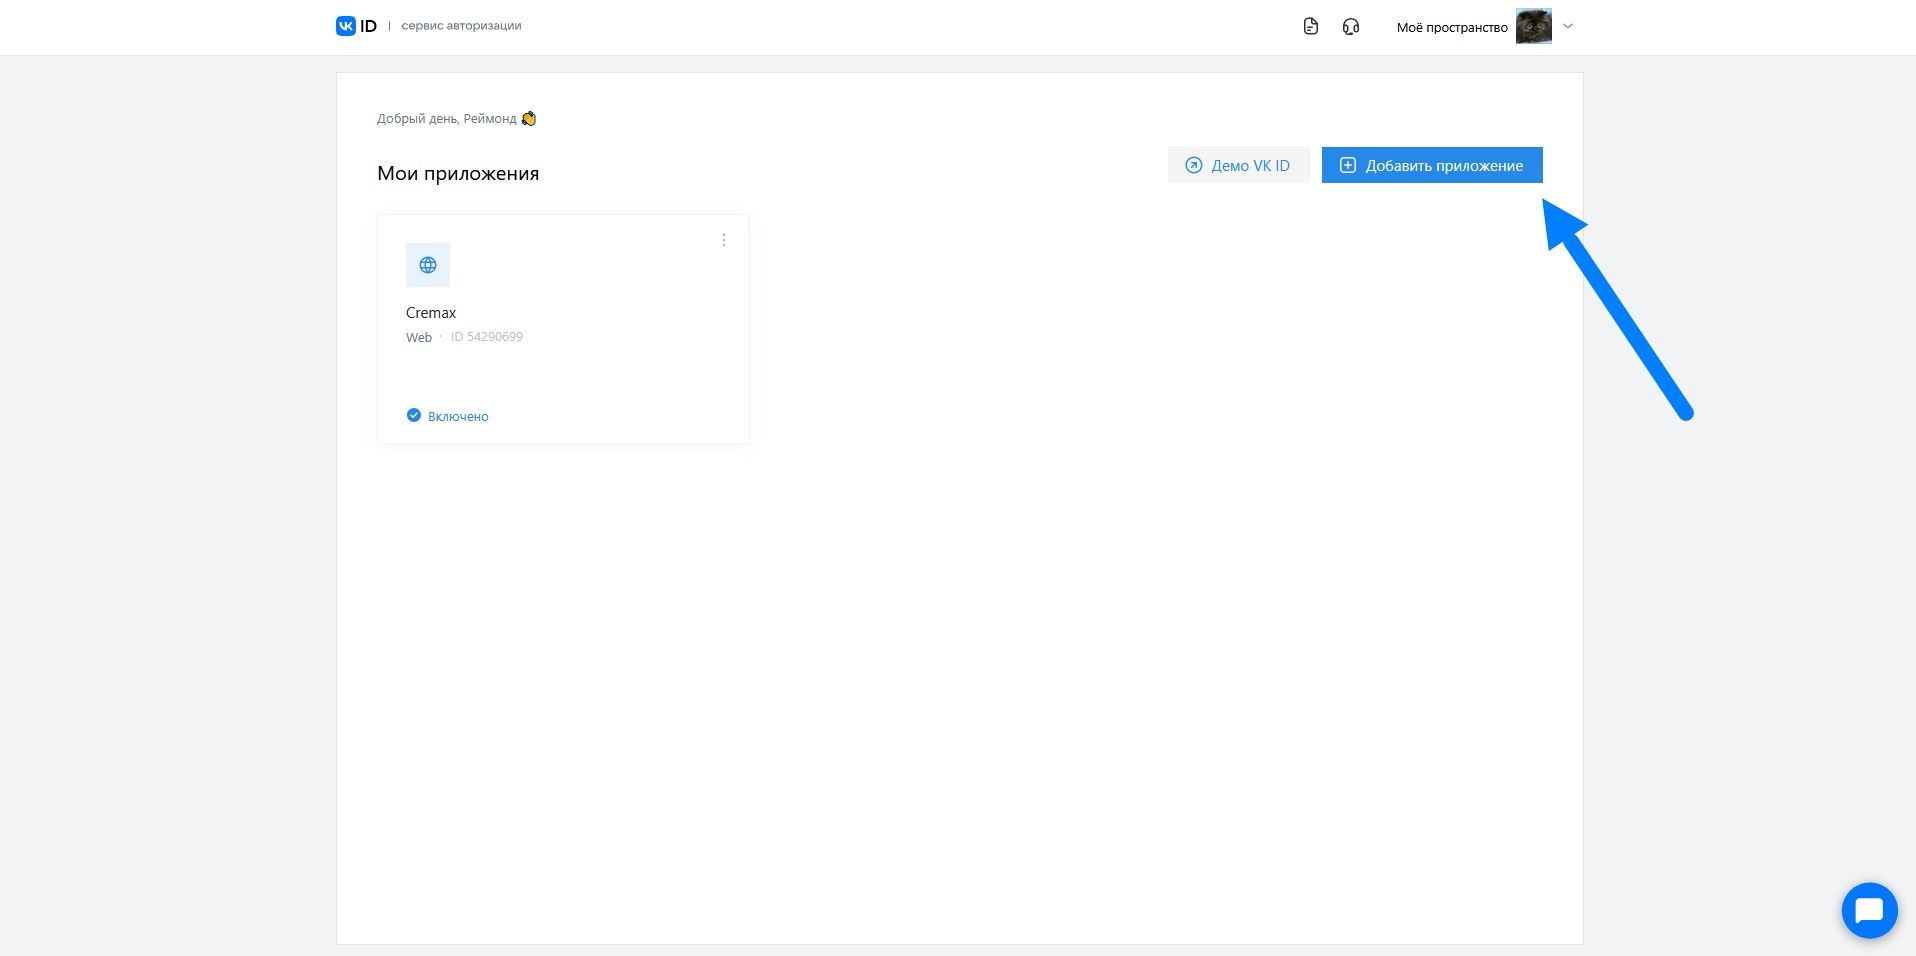Open the chat bubble widget
The width and height of the screenshot is (1916, 956).
point(1869,910)
